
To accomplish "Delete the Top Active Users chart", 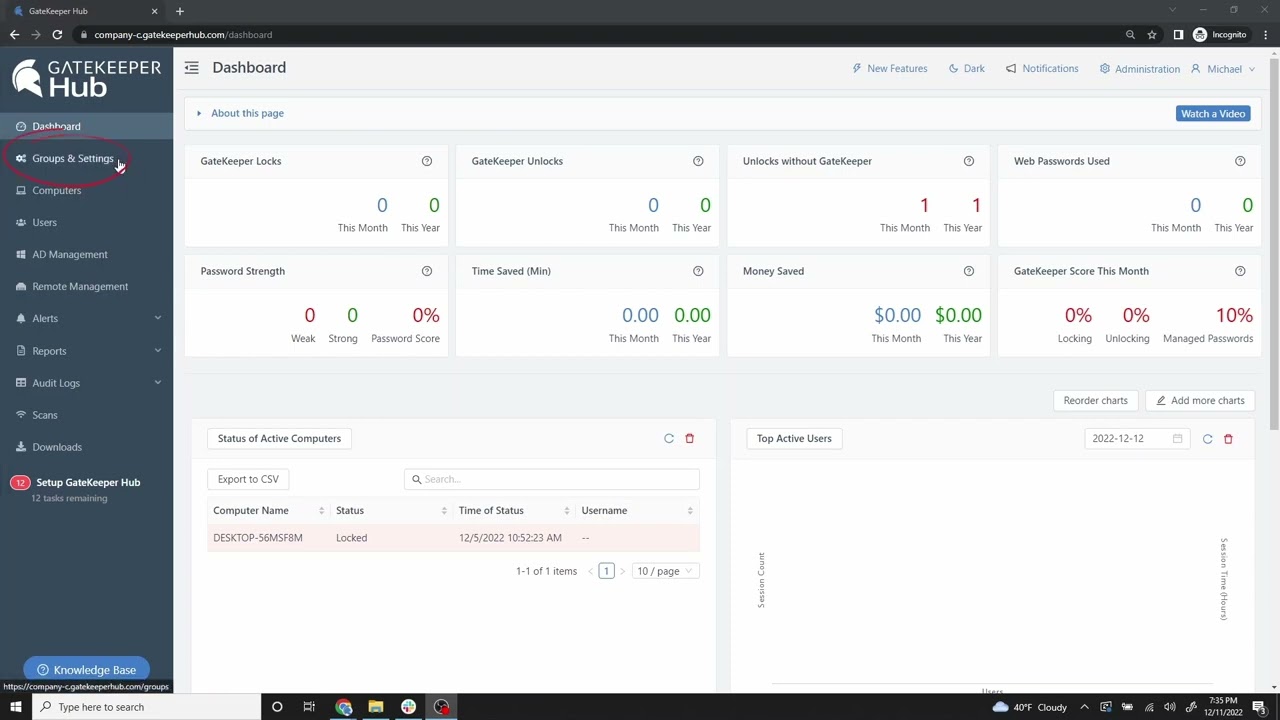I will (1228, 438).
